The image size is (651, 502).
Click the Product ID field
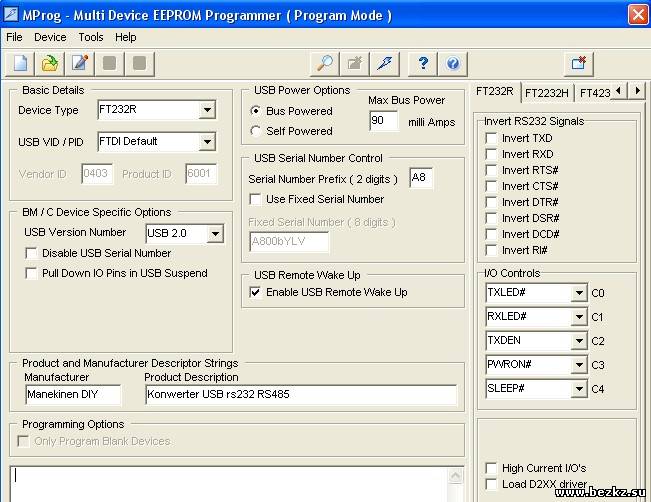tap(201, 174)
